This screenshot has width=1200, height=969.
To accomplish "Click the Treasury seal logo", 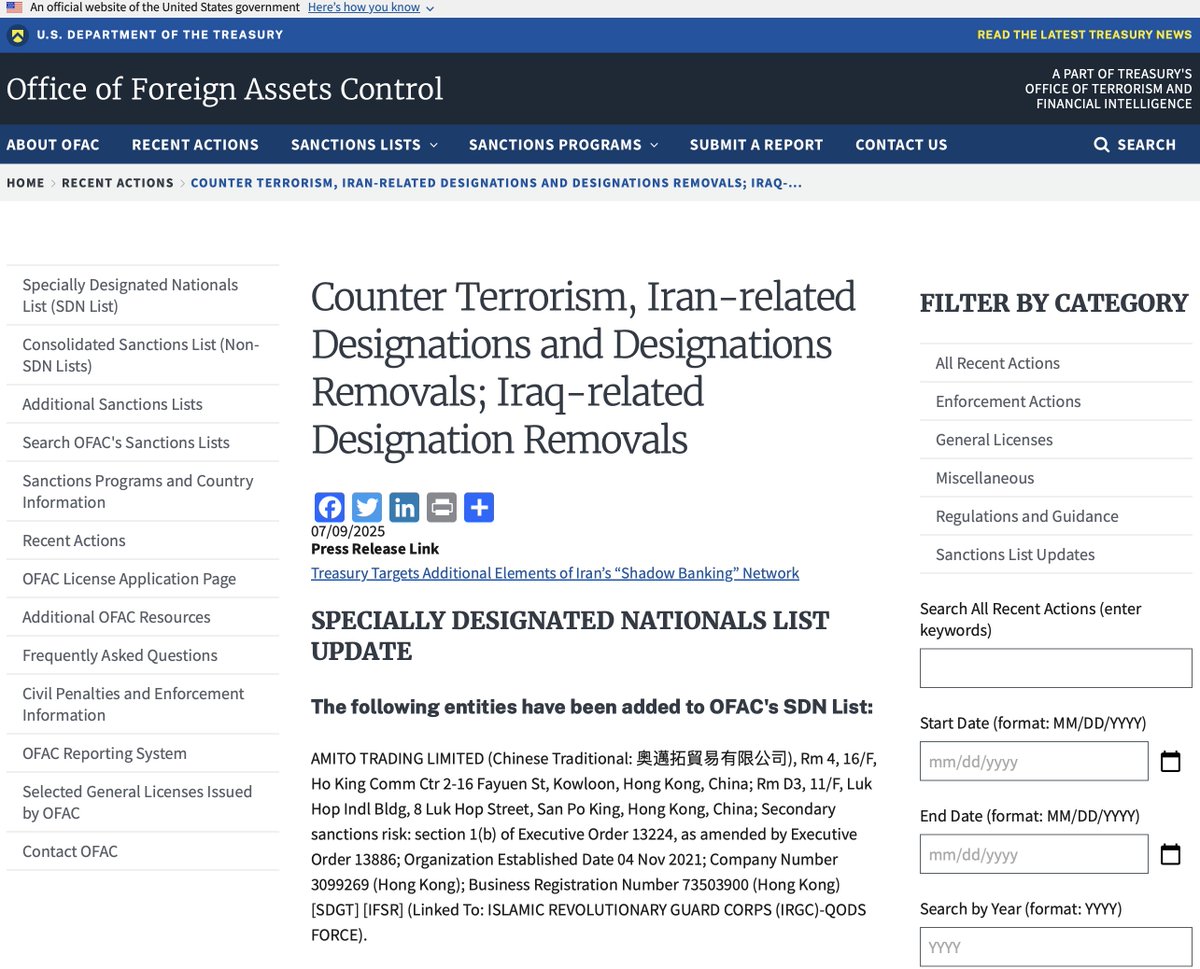I will [x=17, y=35].
